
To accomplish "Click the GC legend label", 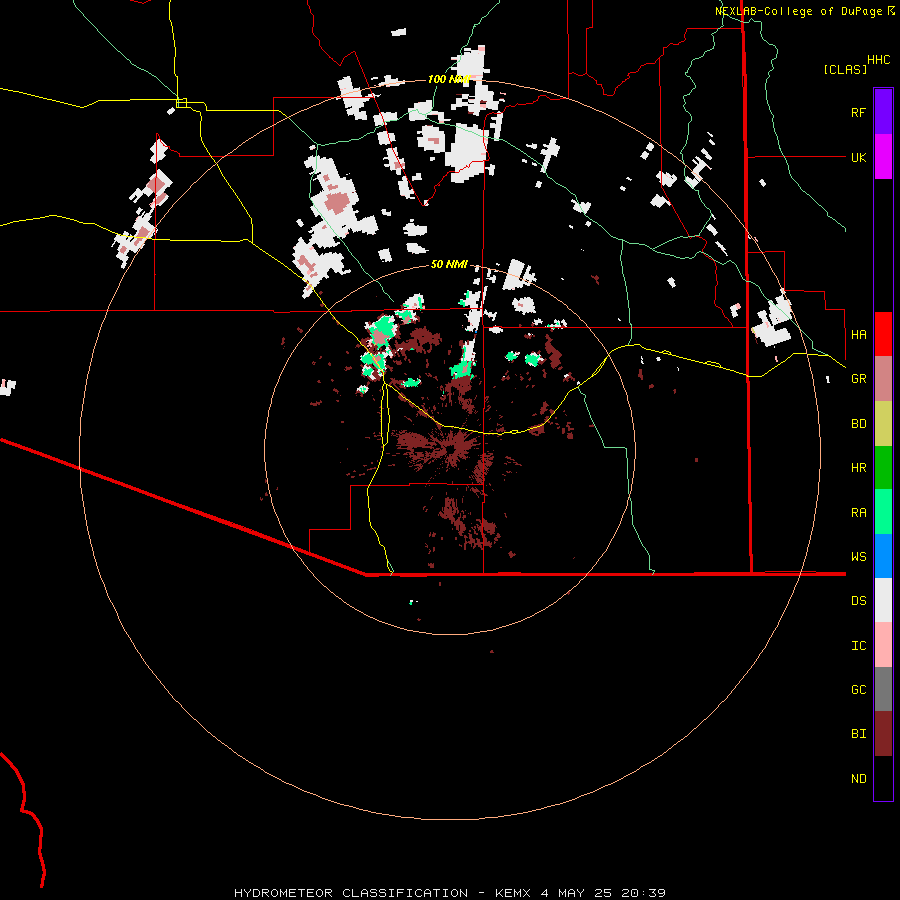I will (858, 690).
